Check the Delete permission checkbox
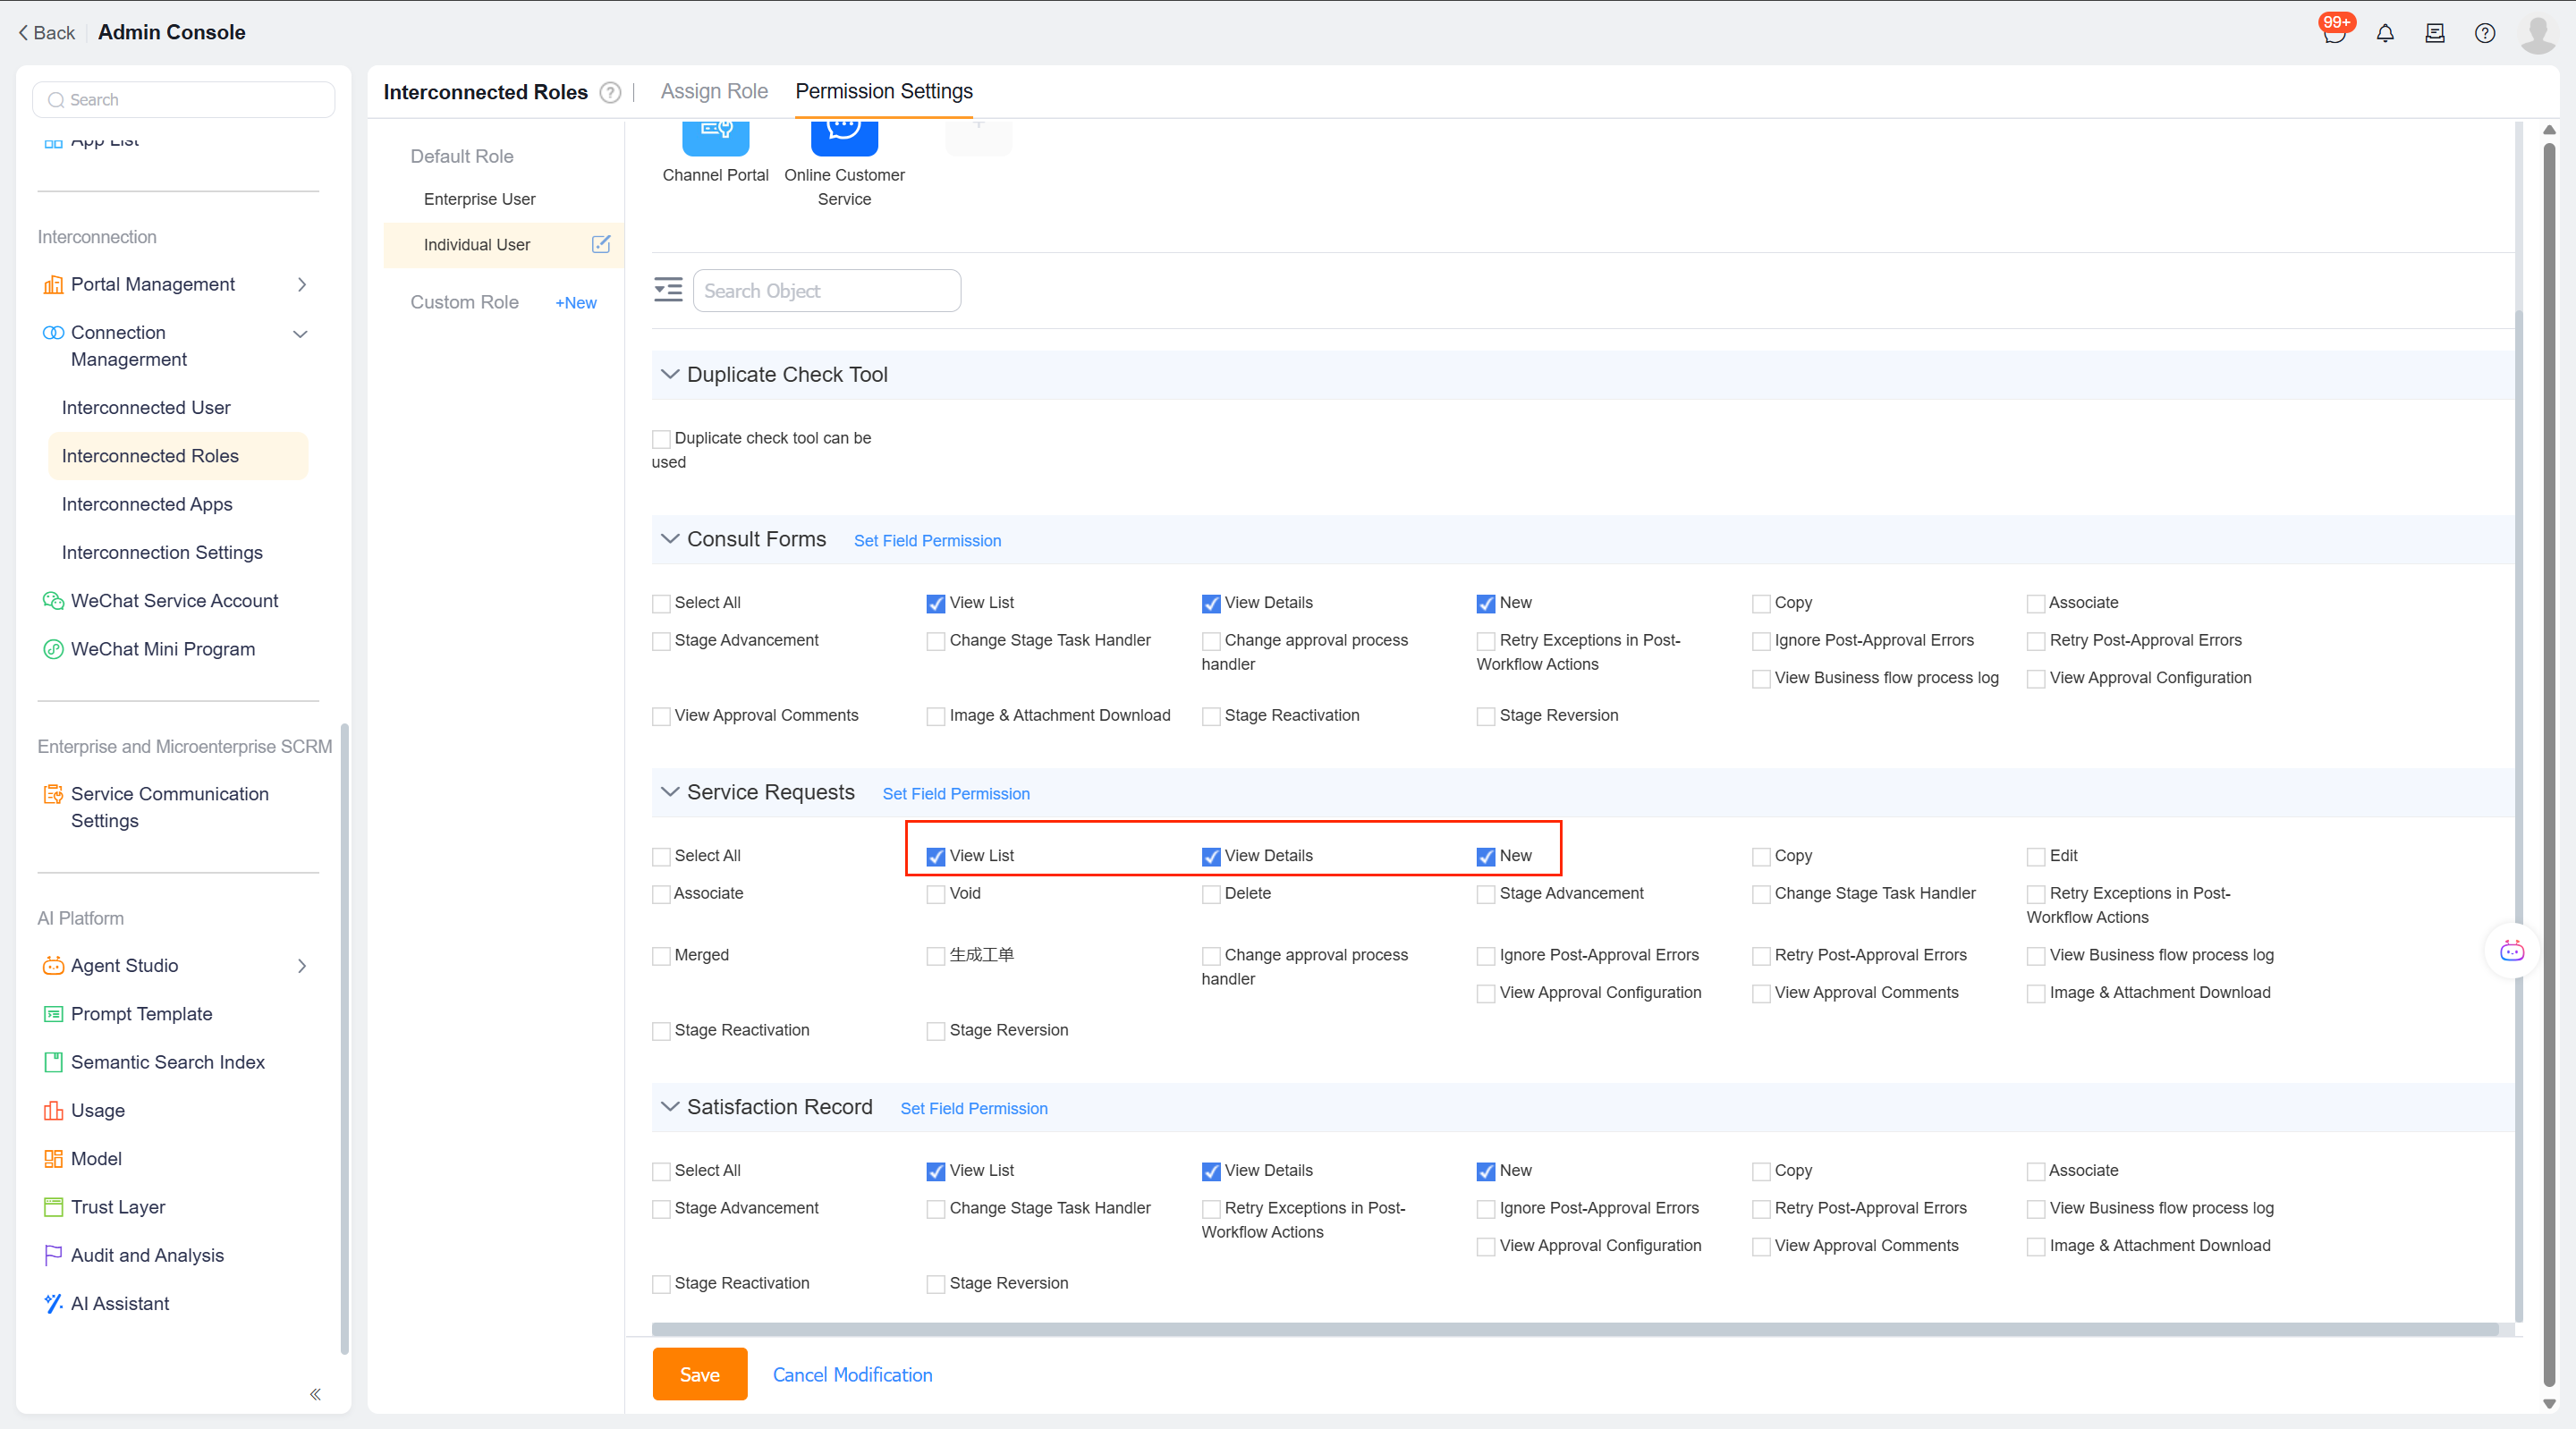 [1211, 894]
